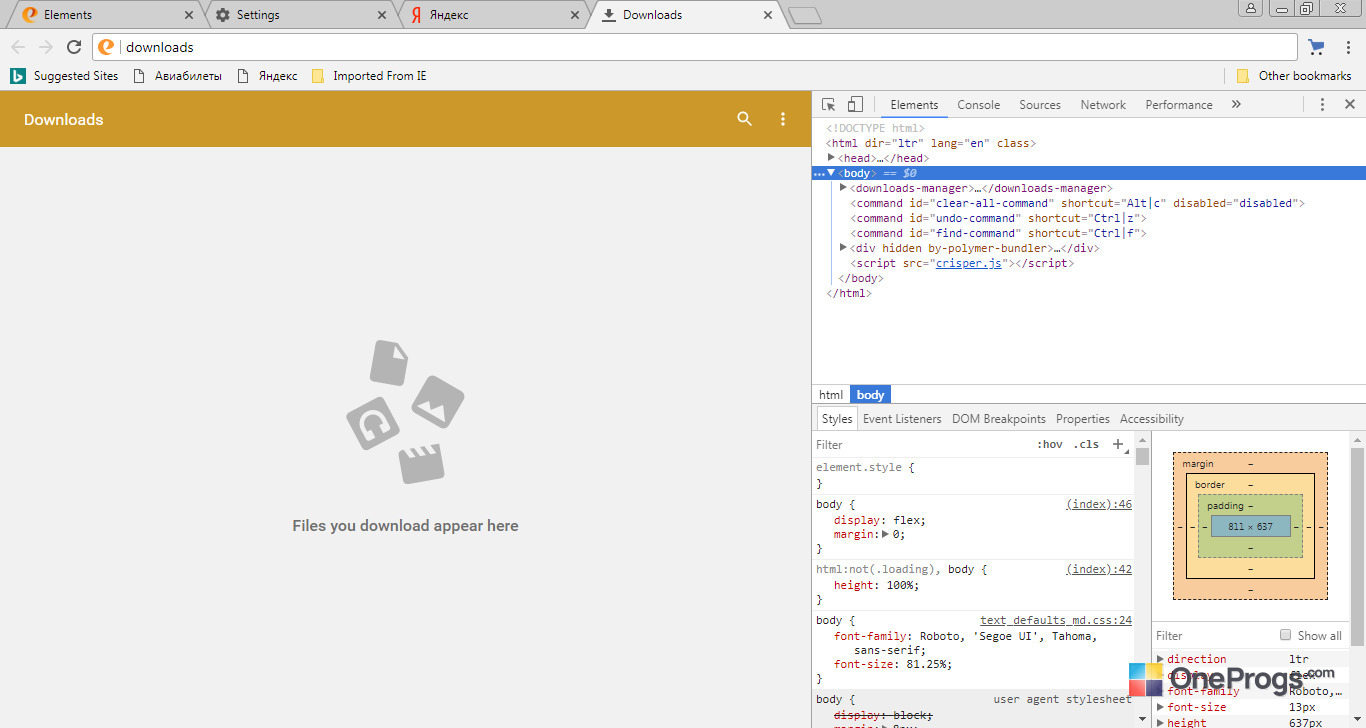Open (index):46 source link

1099,504
